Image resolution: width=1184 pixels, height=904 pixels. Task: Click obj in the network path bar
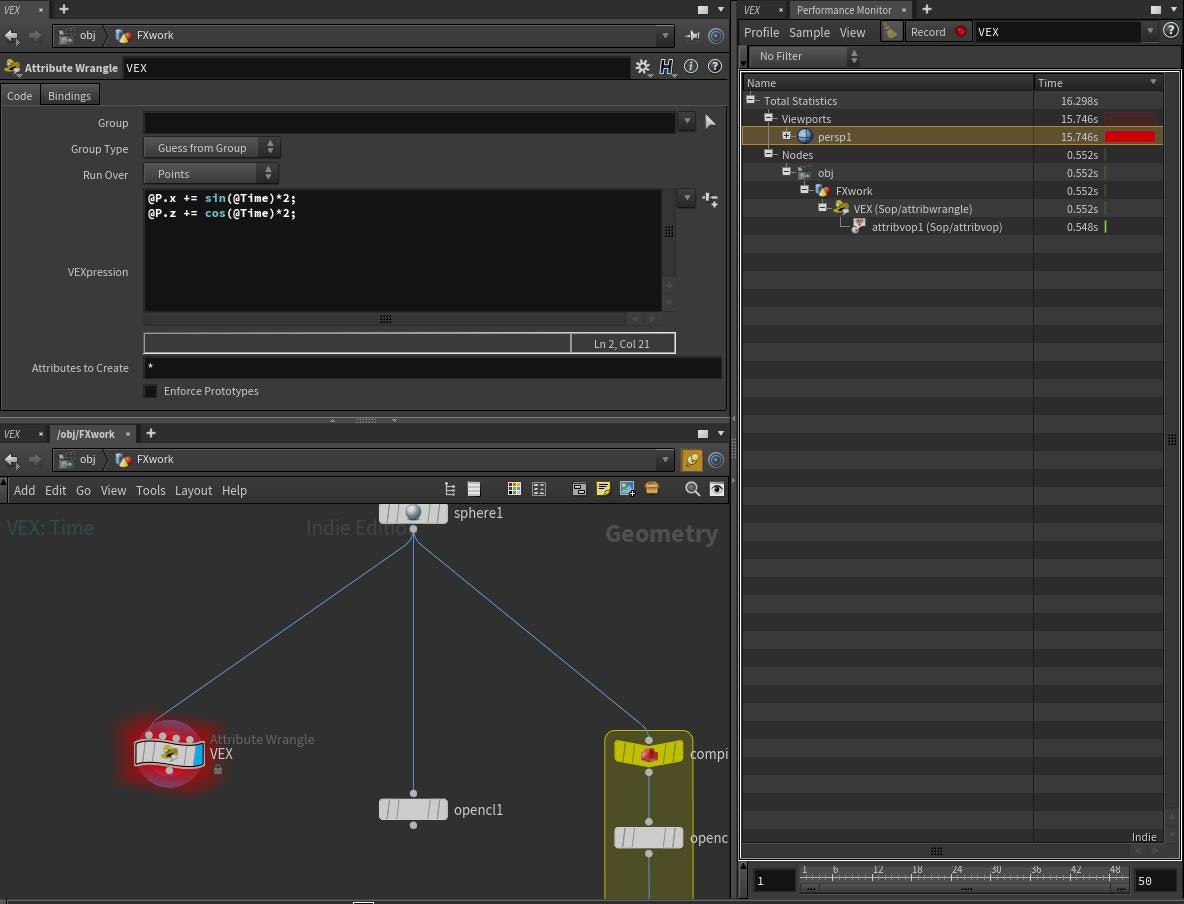(88, 459)
